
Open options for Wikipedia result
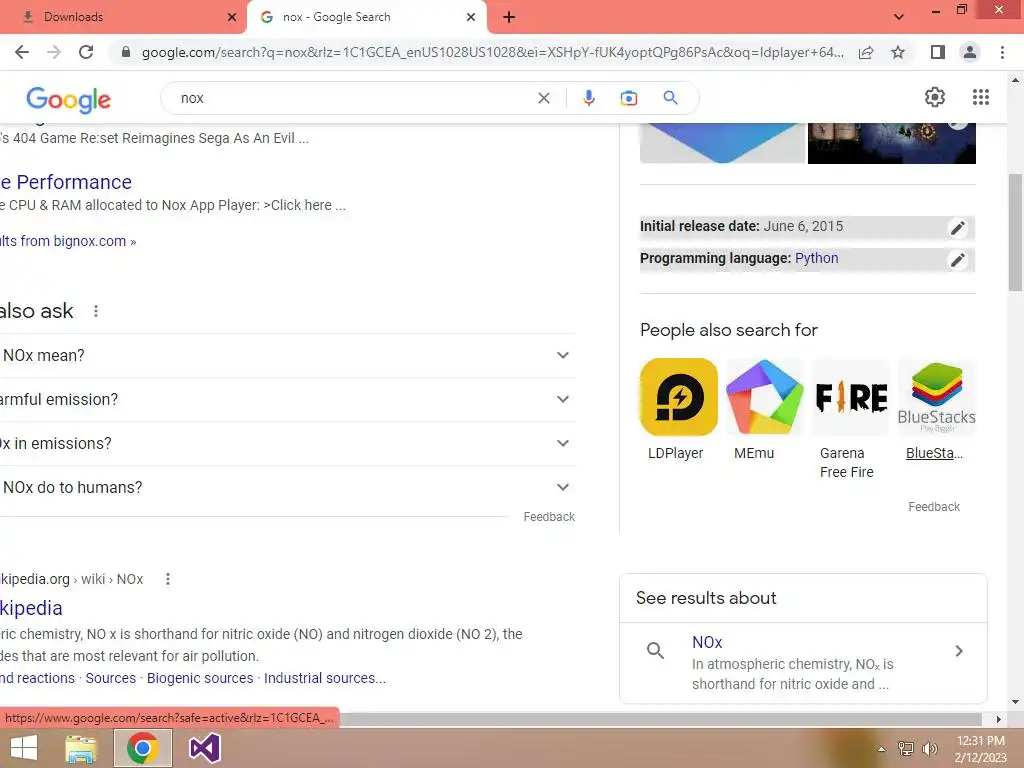coord(168,579)
